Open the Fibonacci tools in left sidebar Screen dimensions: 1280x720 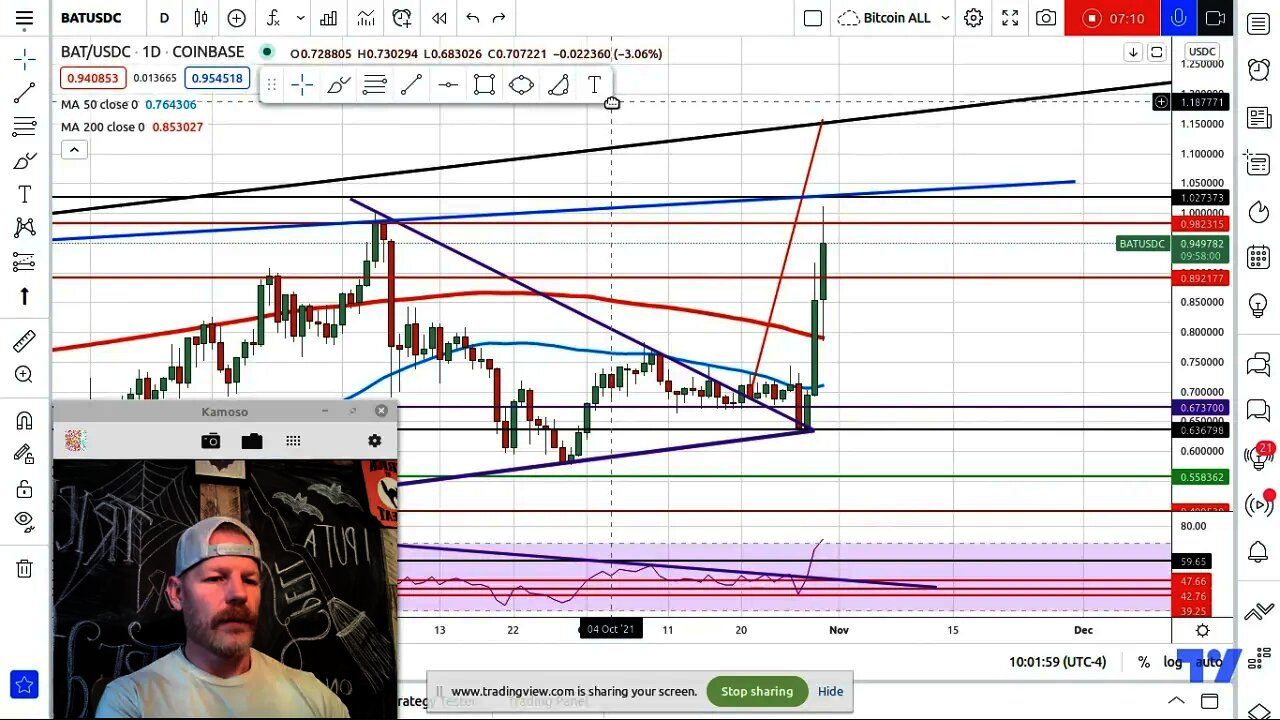click(x=25, y=127)
